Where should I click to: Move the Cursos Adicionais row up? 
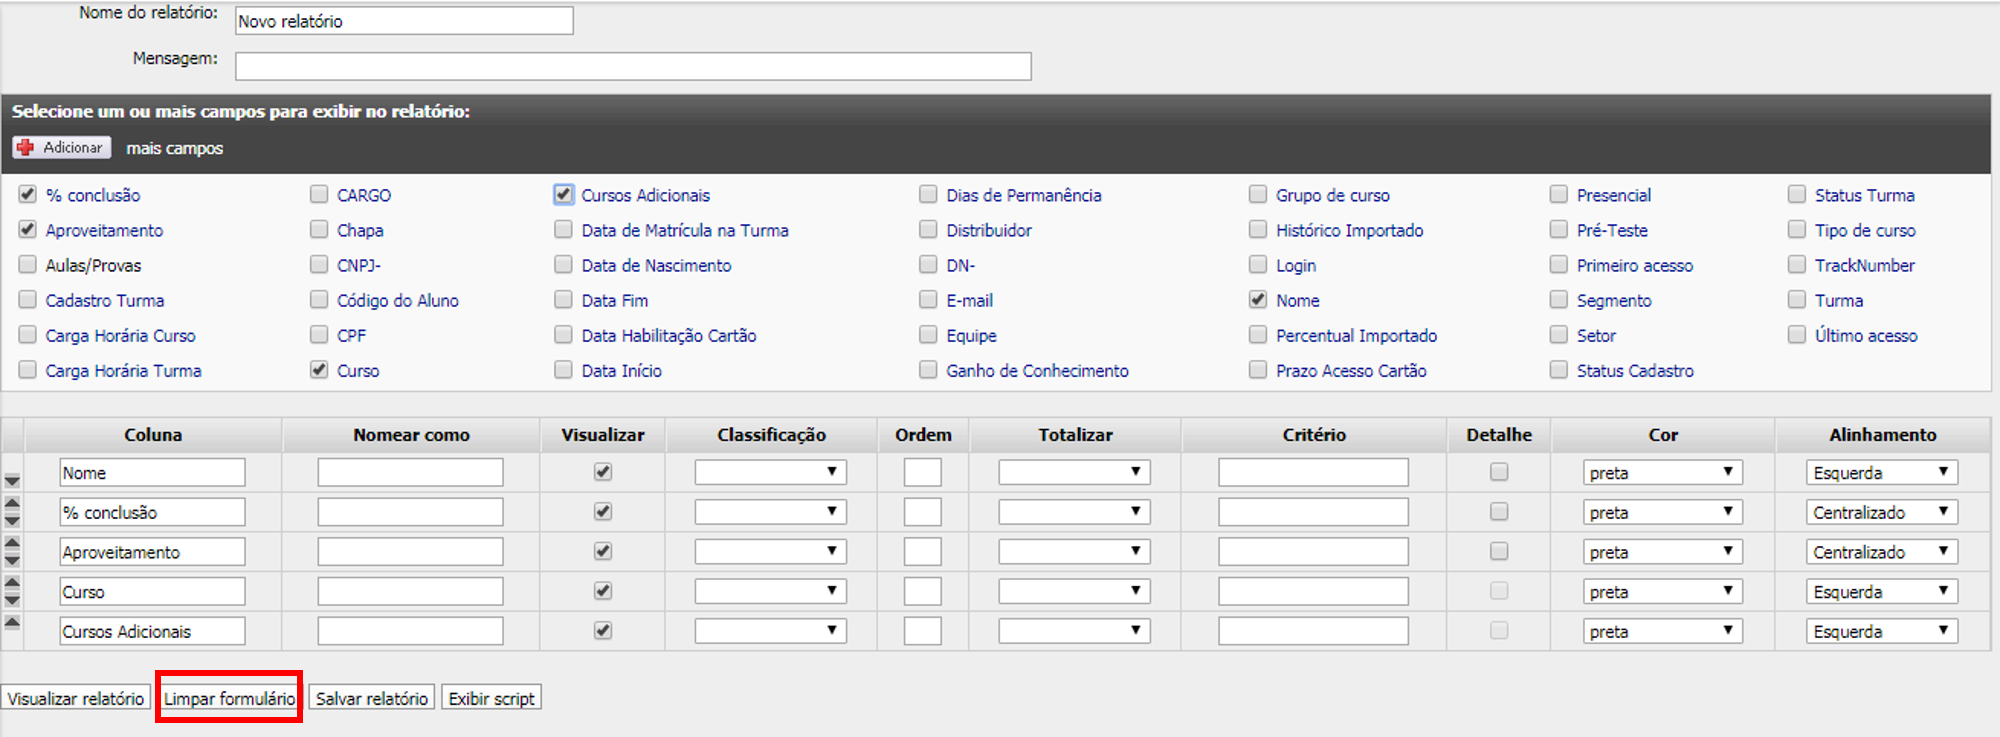point(12,622)
